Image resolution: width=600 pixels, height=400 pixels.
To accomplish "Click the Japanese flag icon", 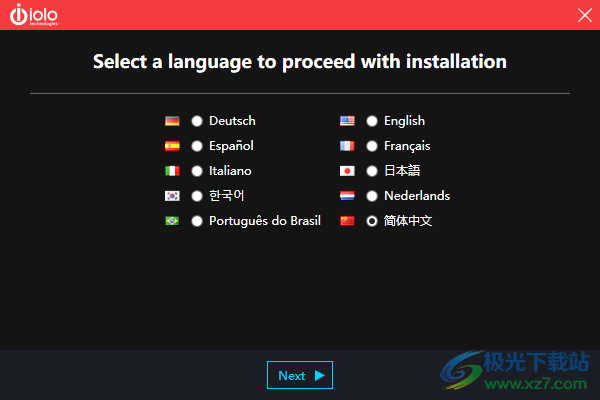I will 347,171.
